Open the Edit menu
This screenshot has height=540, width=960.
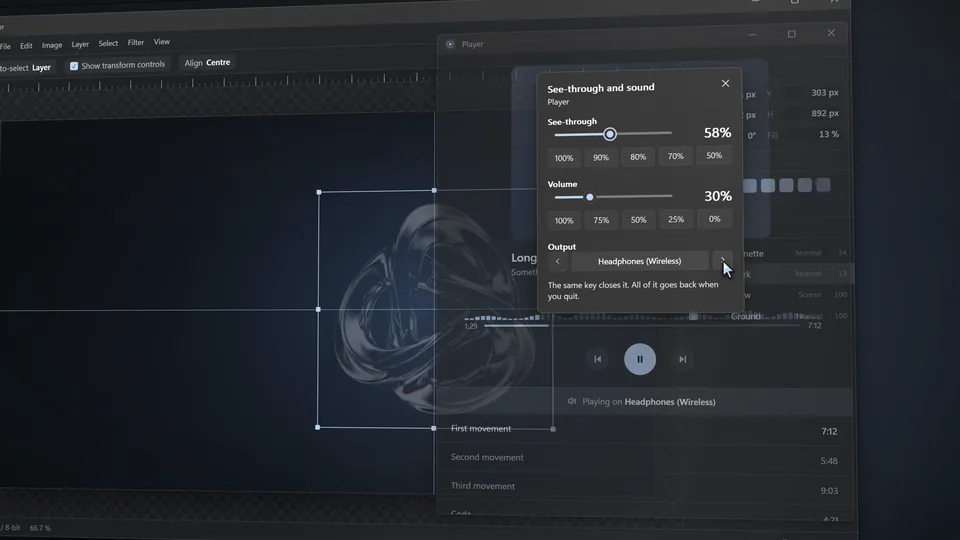26,46
